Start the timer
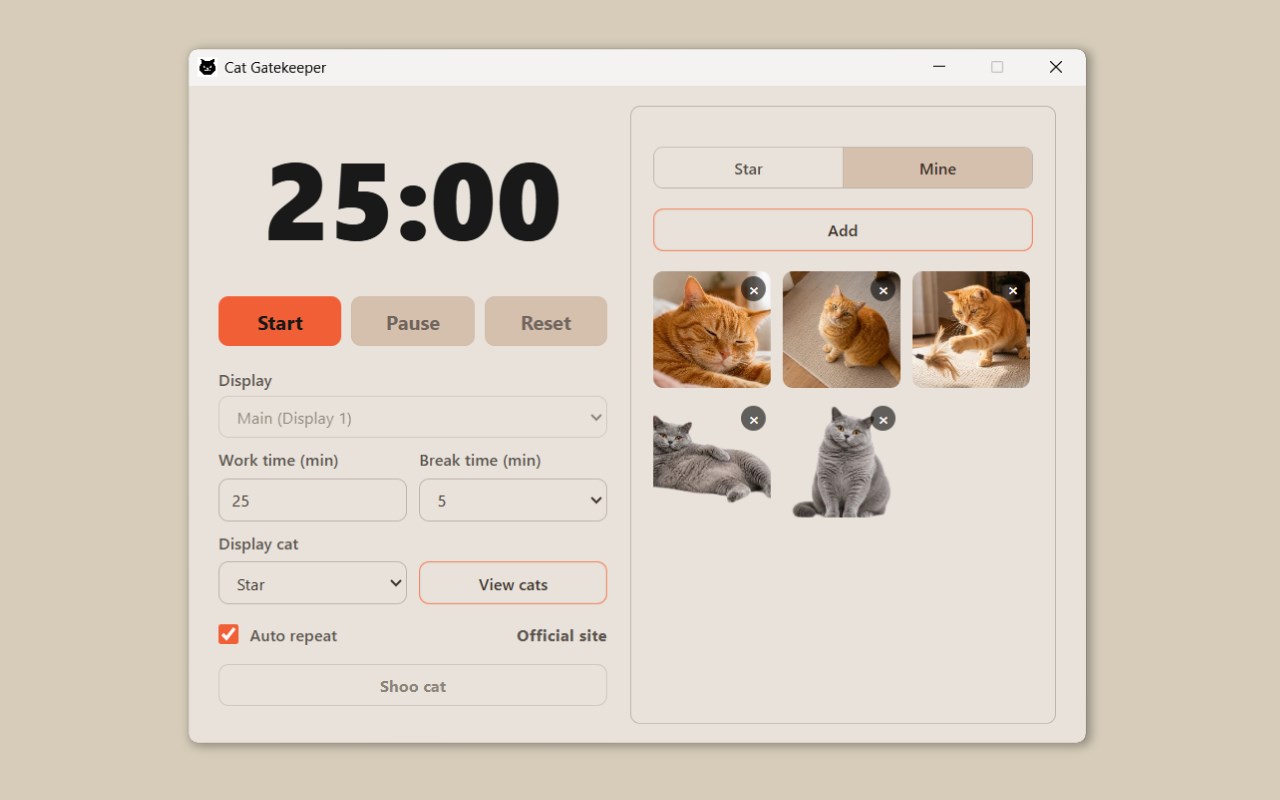1280x800 pixels. pos(280,322)
